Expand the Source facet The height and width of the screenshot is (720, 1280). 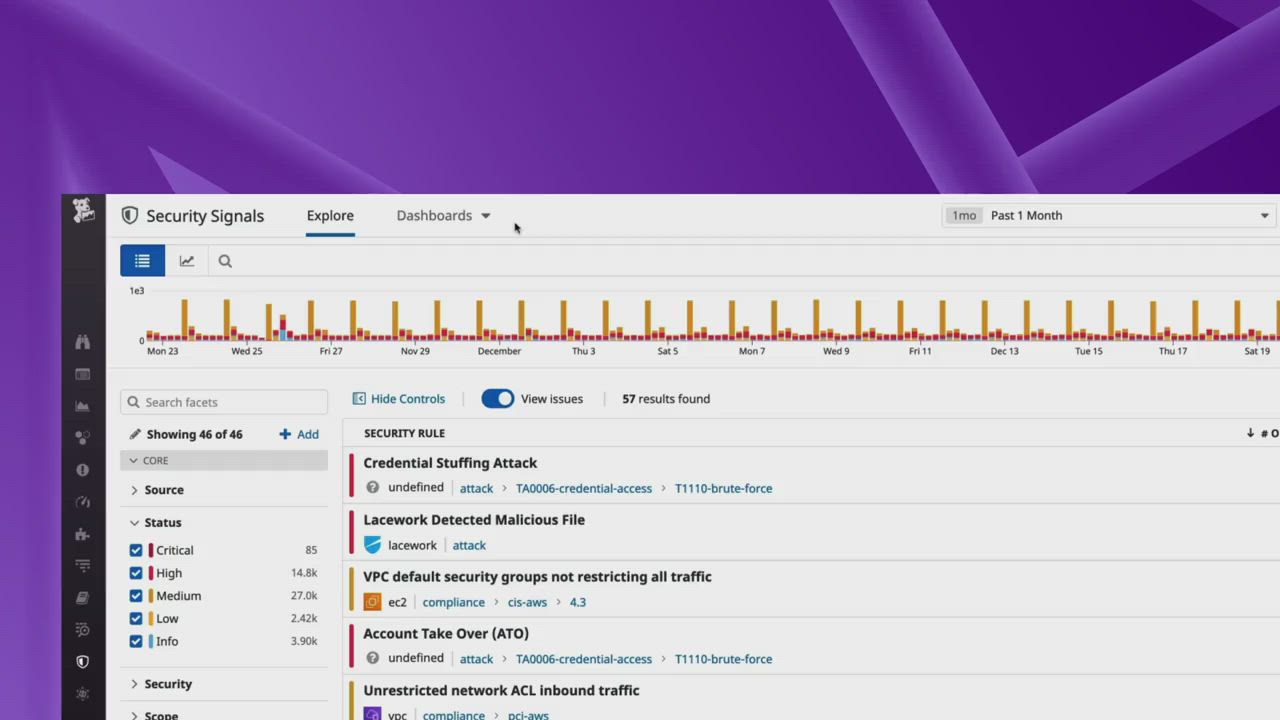point(156,490)
